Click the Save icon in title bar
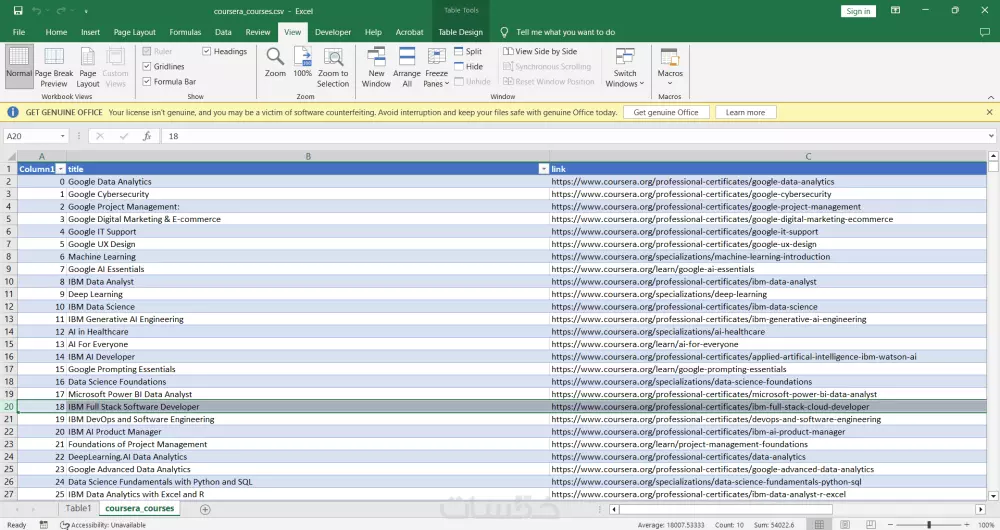Image resolution: width=1000 pixels, height=530 pixels. pyautogui.click(x=18, y=11)
